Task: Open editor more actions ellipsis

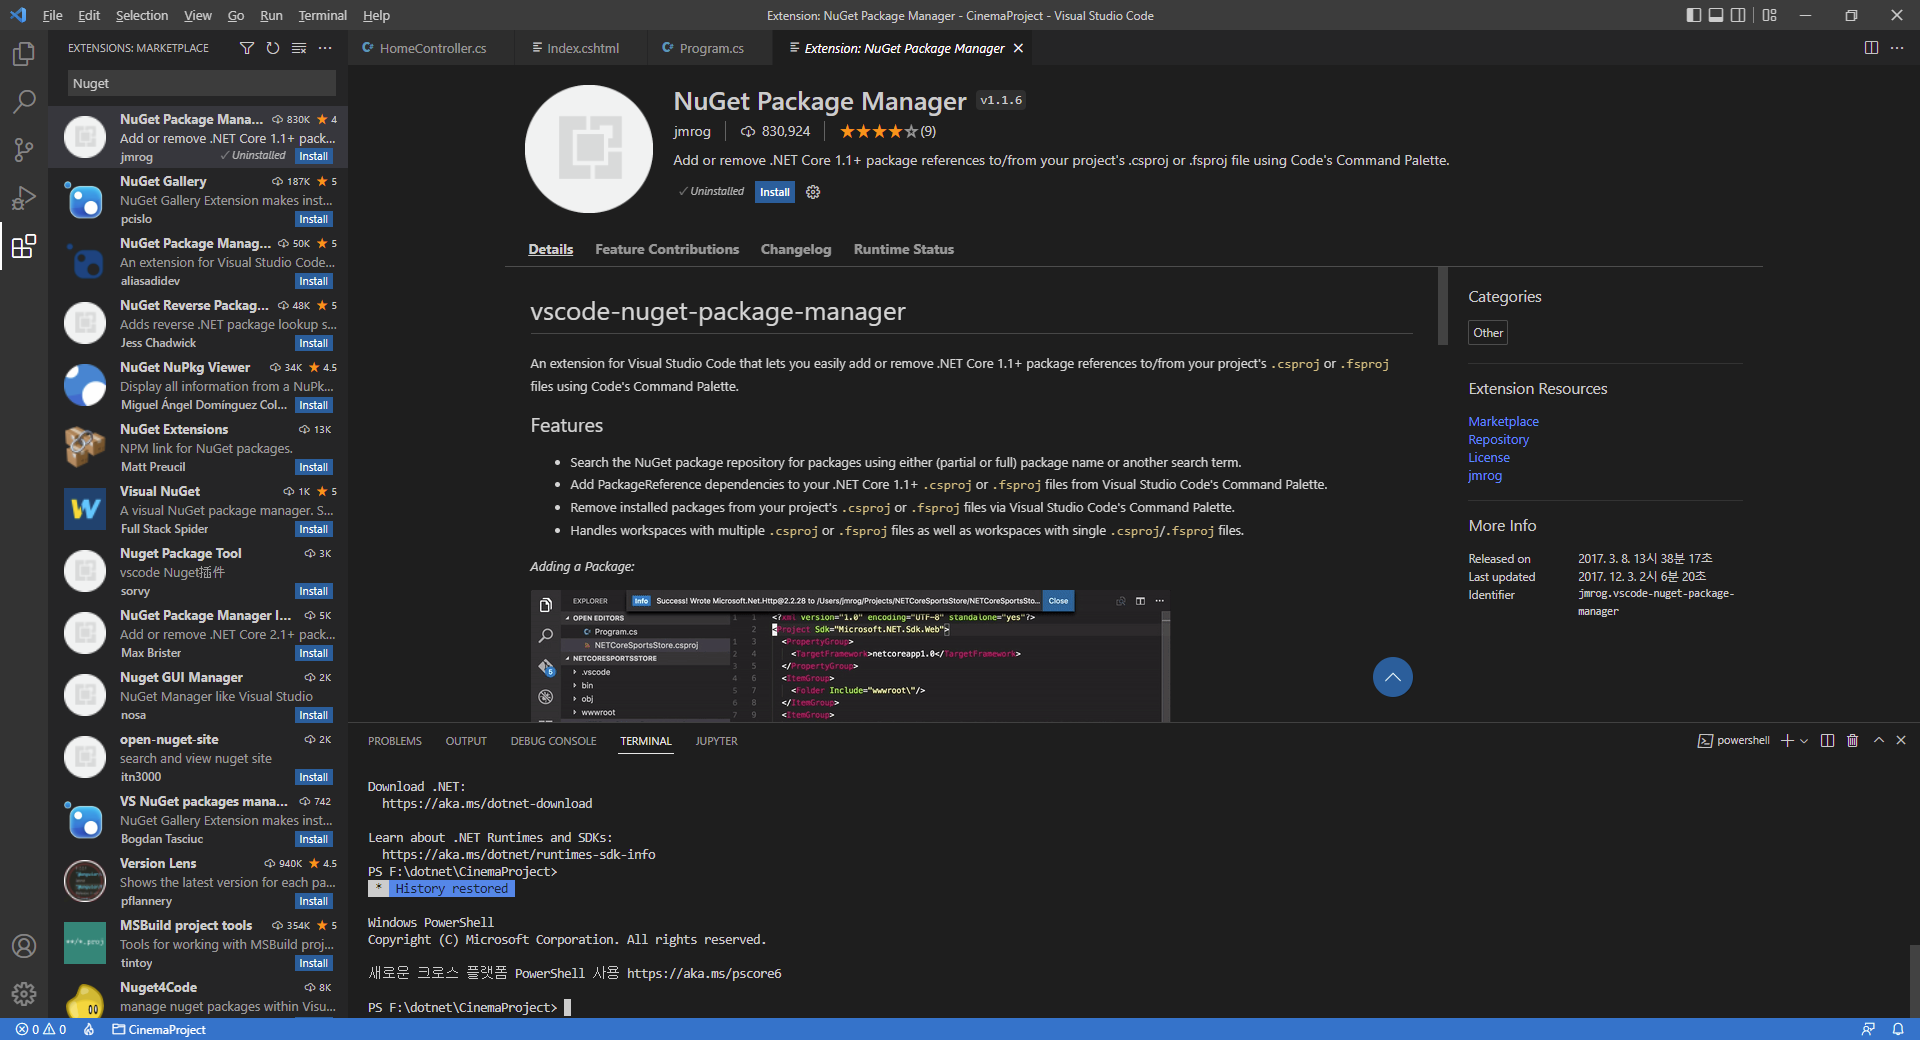Action: point(1897,48)
